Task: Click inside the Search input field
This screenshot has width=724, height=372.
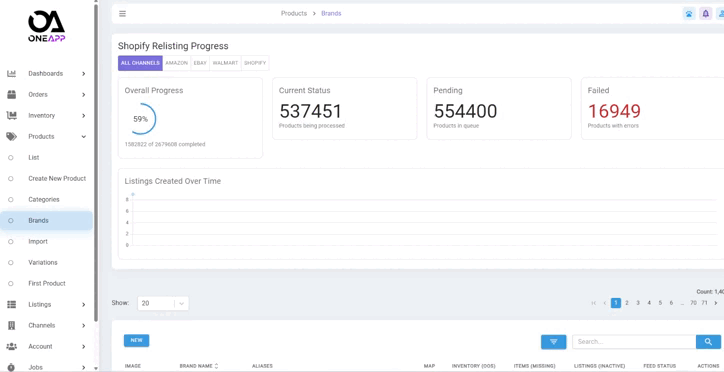Action: pos(634,342)
